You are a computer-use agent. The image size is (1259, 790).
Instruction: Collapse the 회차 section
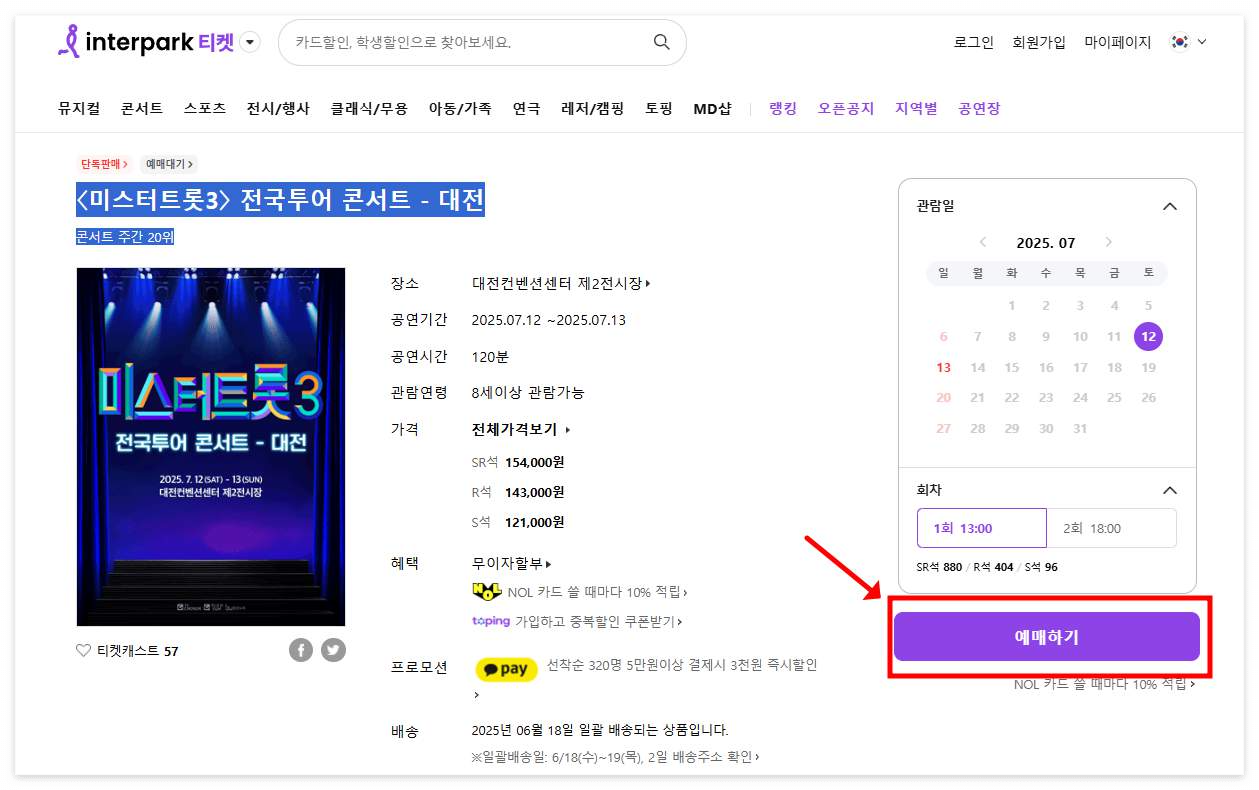[1169, 491]
